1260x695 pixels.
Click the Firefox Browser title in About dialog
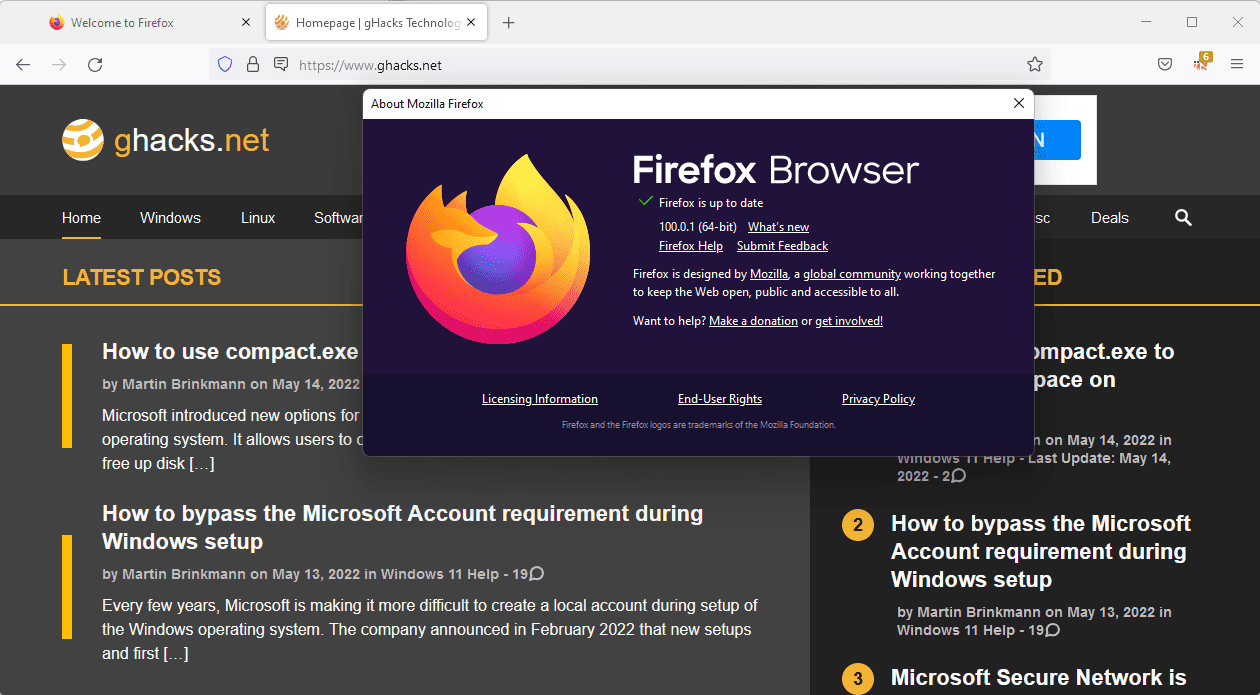[x=776, y=169]
